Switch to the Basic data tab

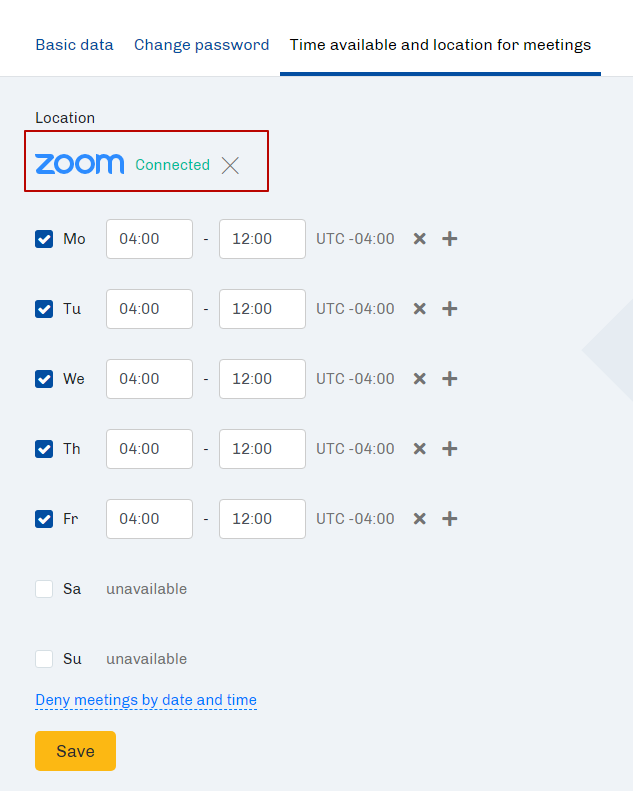click(x=75, y=45)
